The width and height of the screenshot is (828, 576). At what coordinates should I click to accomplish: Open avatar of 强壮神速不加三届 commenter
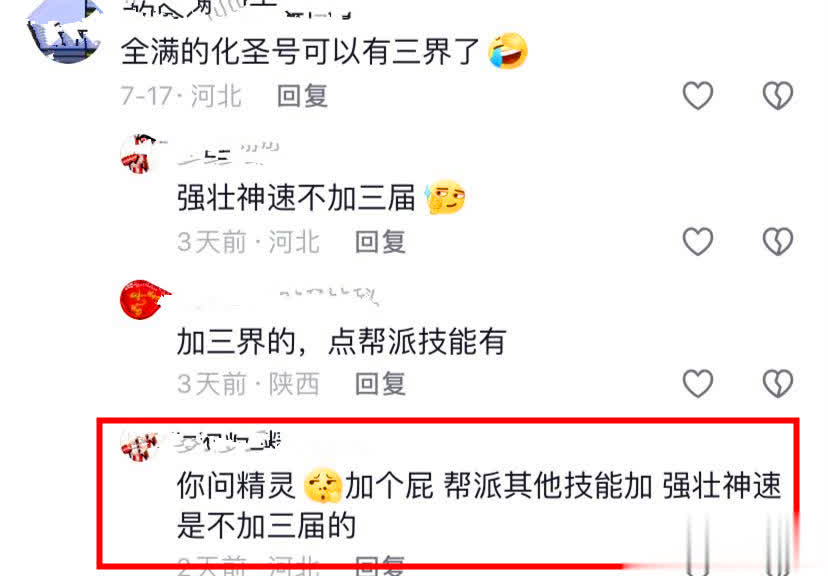tap(142, 154)
